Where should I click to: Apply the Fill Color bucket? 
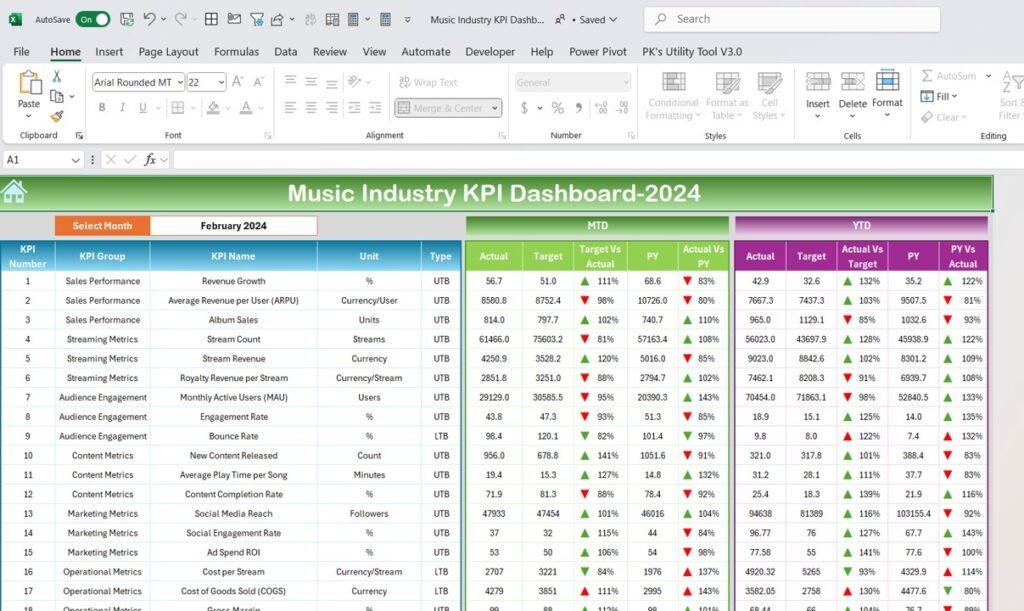[213, 108]
